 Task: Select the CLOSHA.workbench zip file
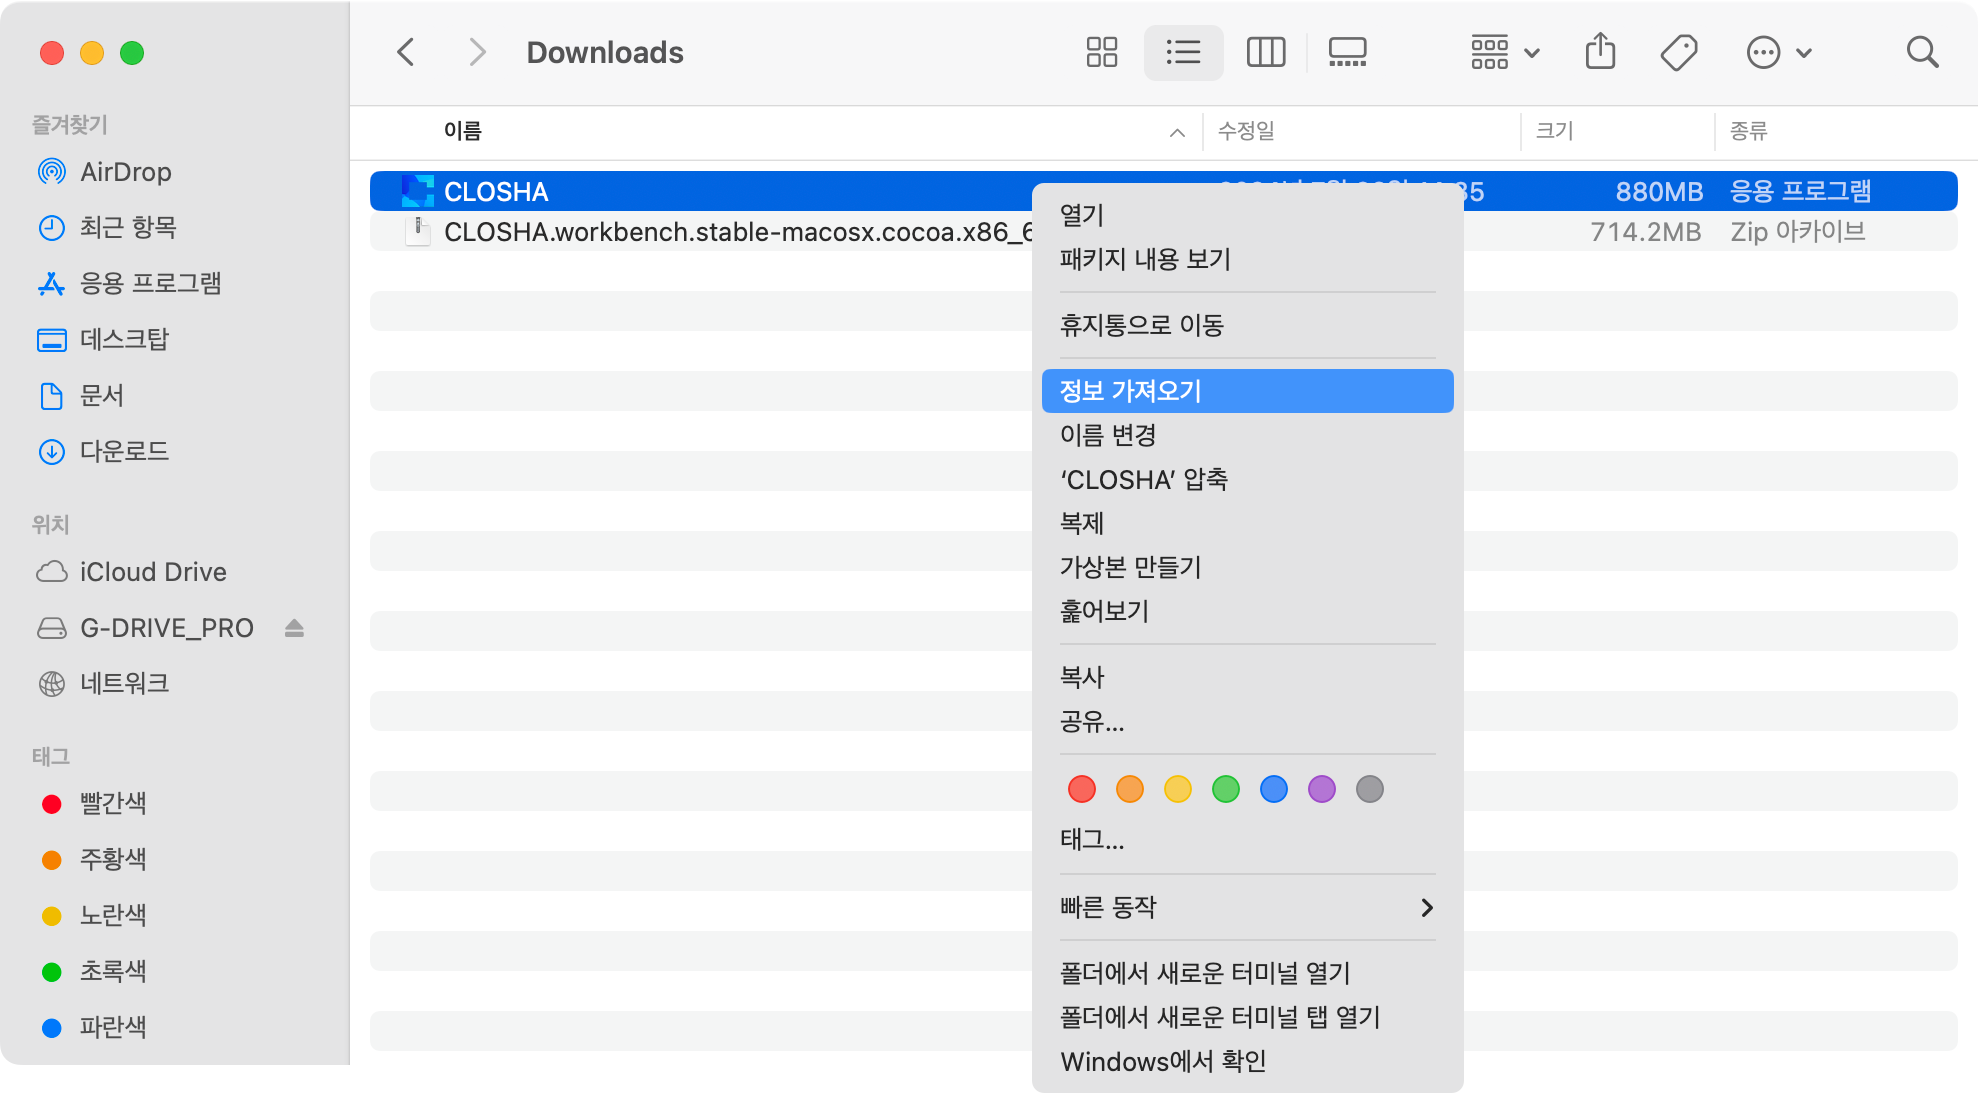point(1163,232)
